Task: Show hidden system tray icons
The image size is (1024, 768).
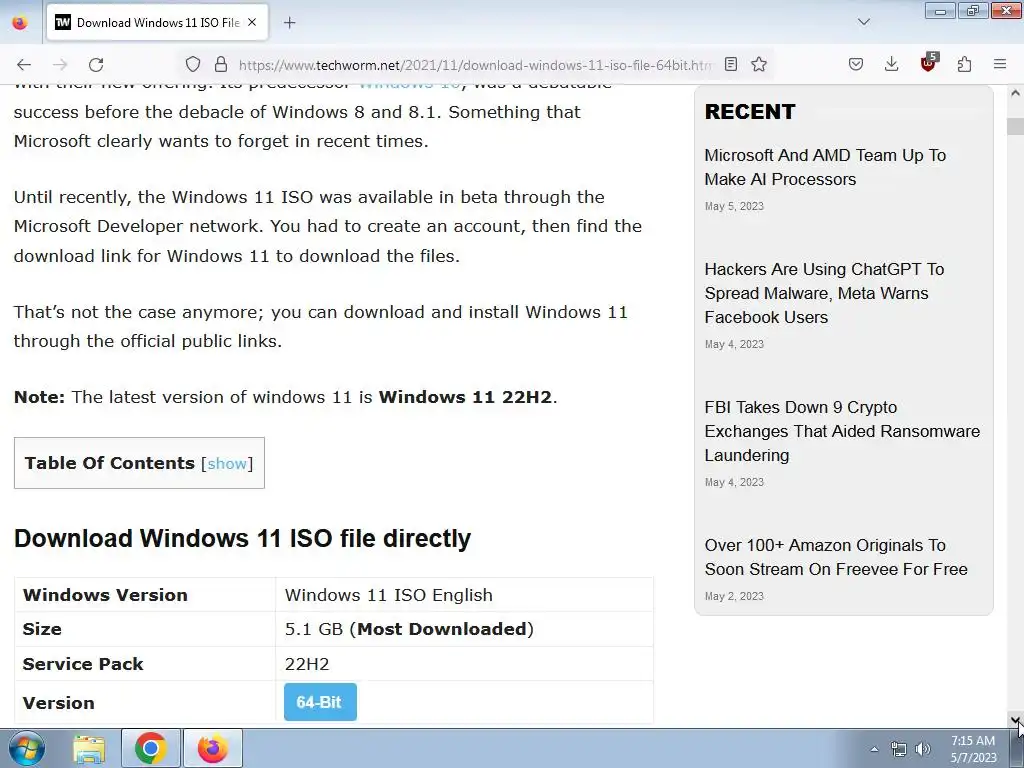Action: click(x=874, y=749)
